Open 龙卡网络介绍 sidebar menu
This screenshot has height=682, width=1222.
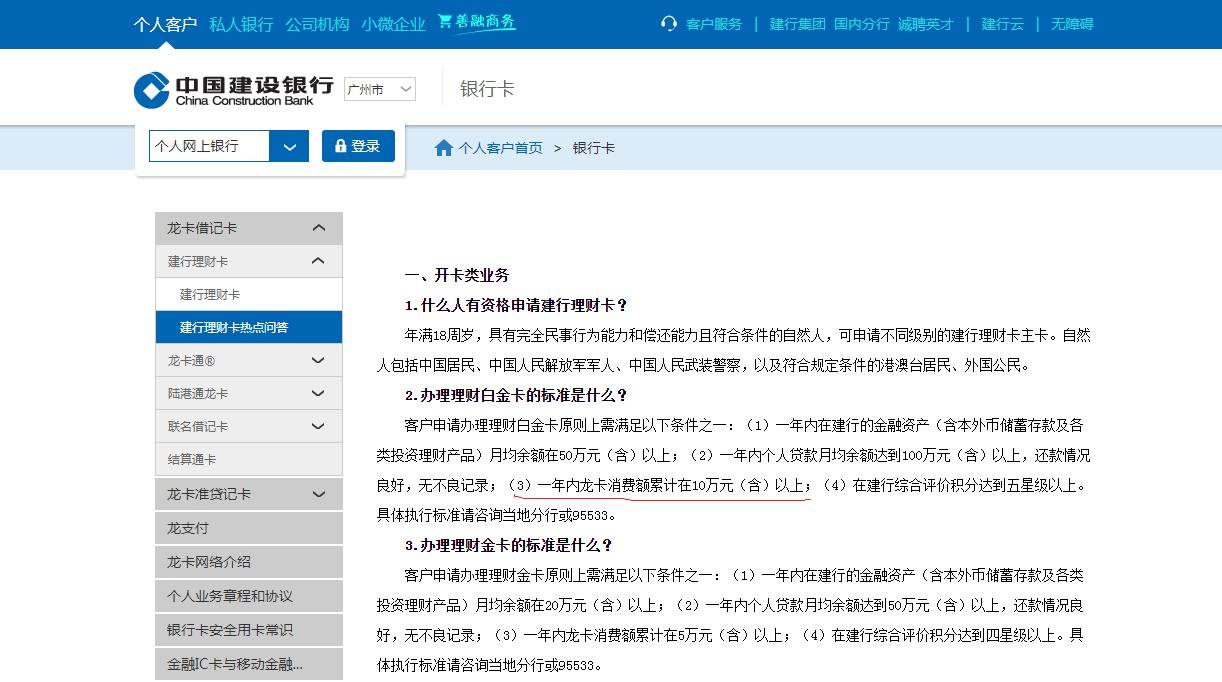pos(249,562)
